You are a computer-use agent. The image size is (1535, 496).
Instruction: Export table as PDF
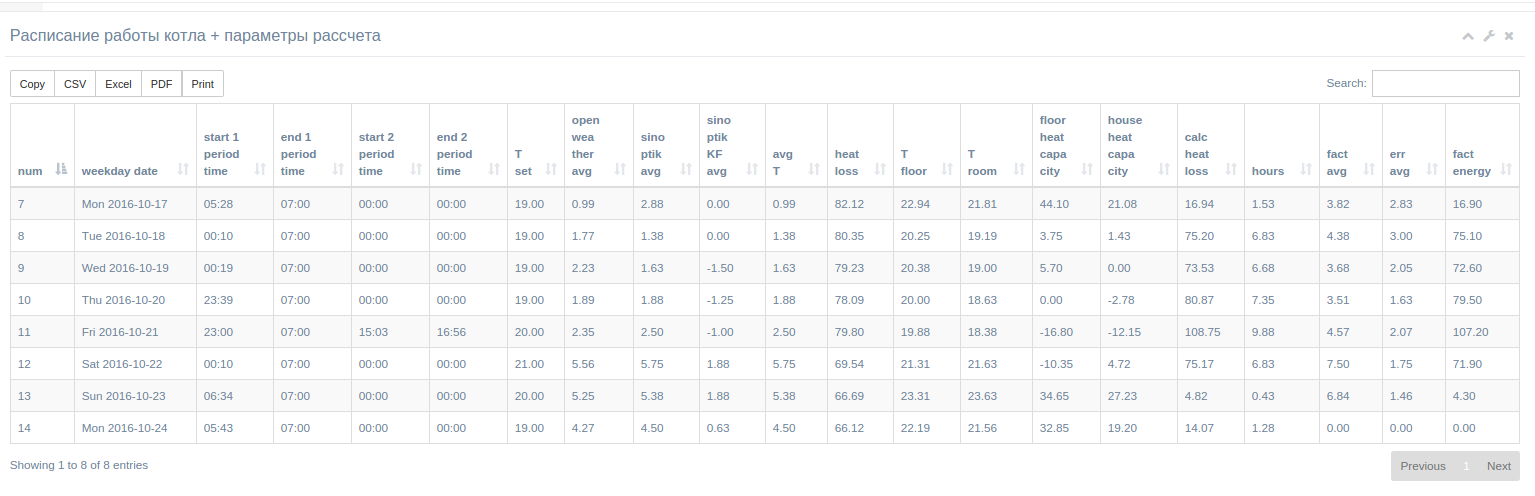point(161,84)
